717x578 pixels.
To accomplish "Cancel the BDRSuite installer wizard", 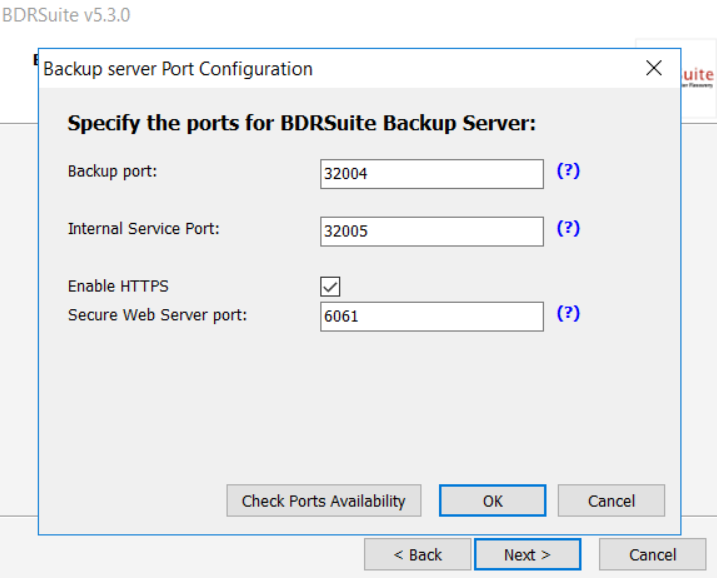I will tap(653, 555).
